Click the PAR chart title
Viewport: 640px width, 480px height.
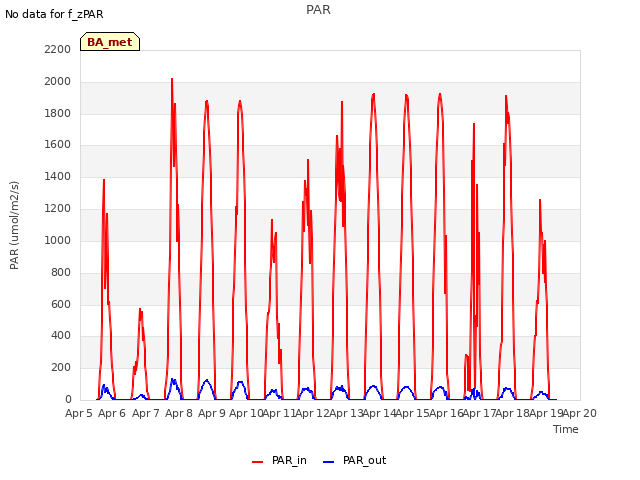pyautogui.click(x=318, y=10)
